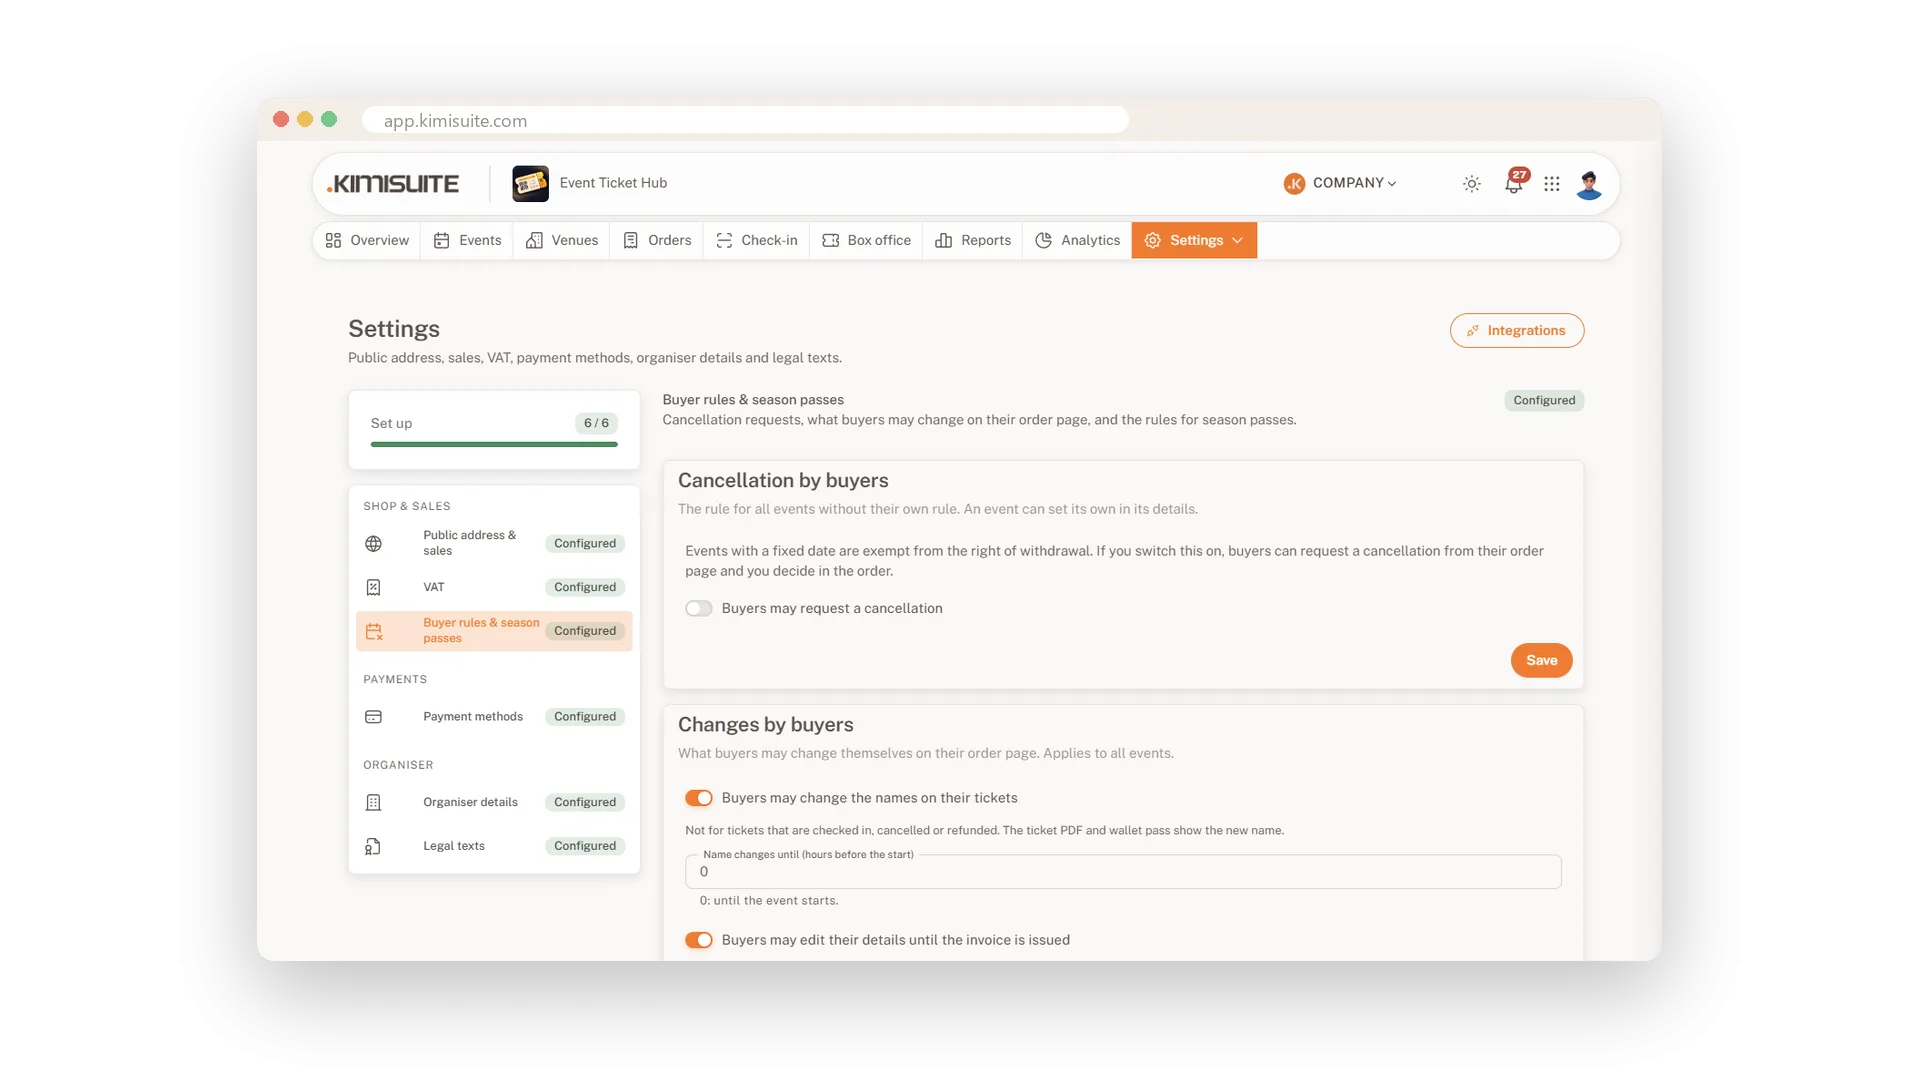Open the Event Ticket Hub app icon
Viewport: 1920px width, 1080px height.
click(x=530, y=184)
